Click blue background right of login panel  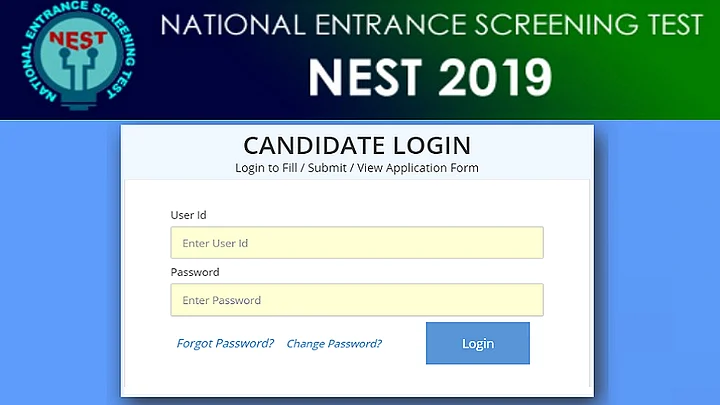(x=660, y=260)
